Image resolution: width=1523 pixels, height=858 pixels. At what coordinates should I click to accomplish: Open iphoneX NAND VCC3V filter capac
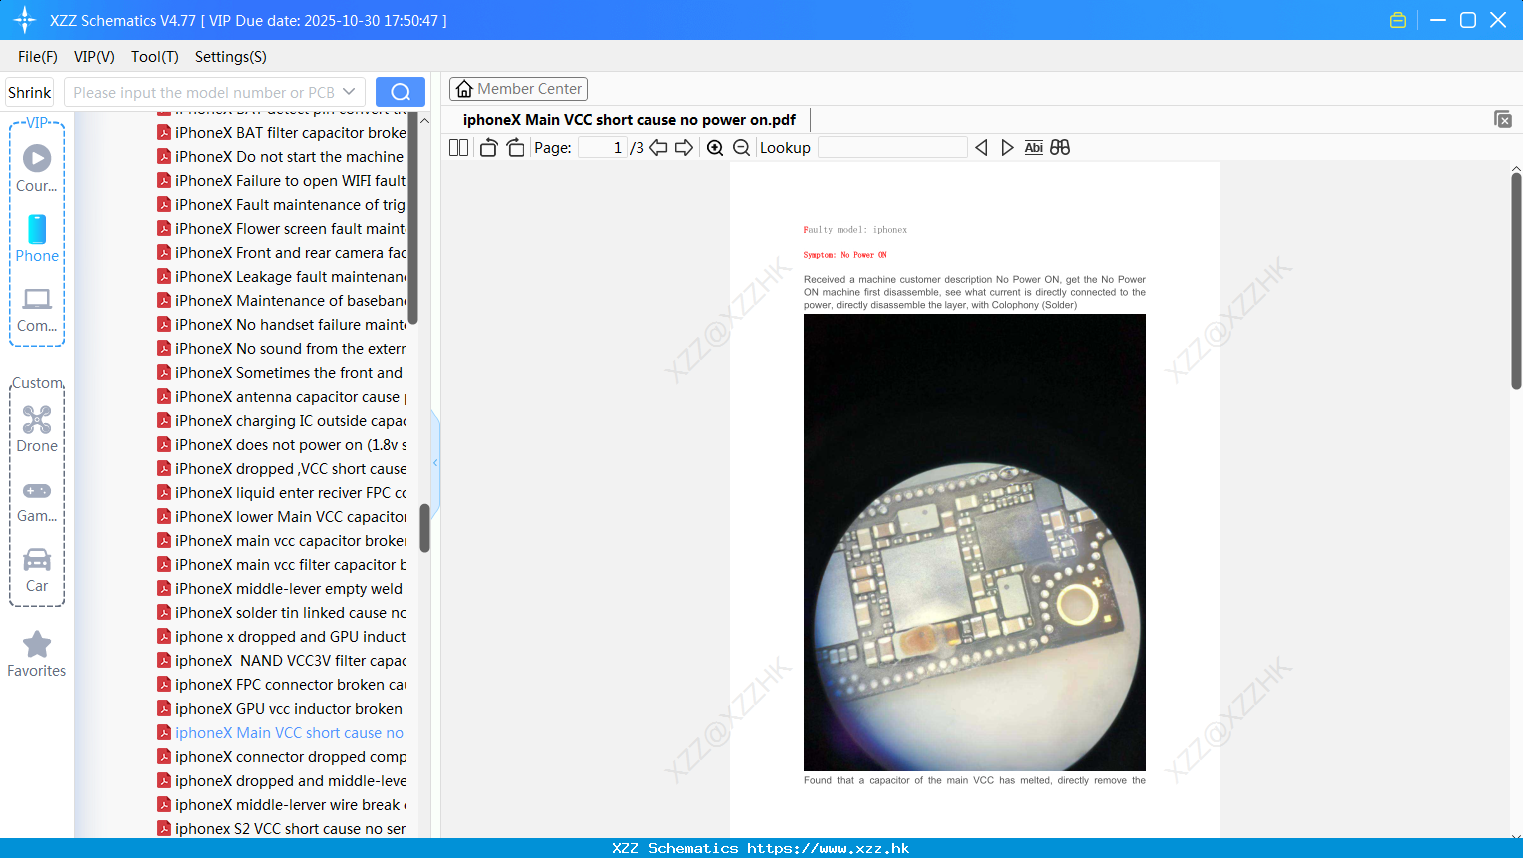click(x=290, y=660)
